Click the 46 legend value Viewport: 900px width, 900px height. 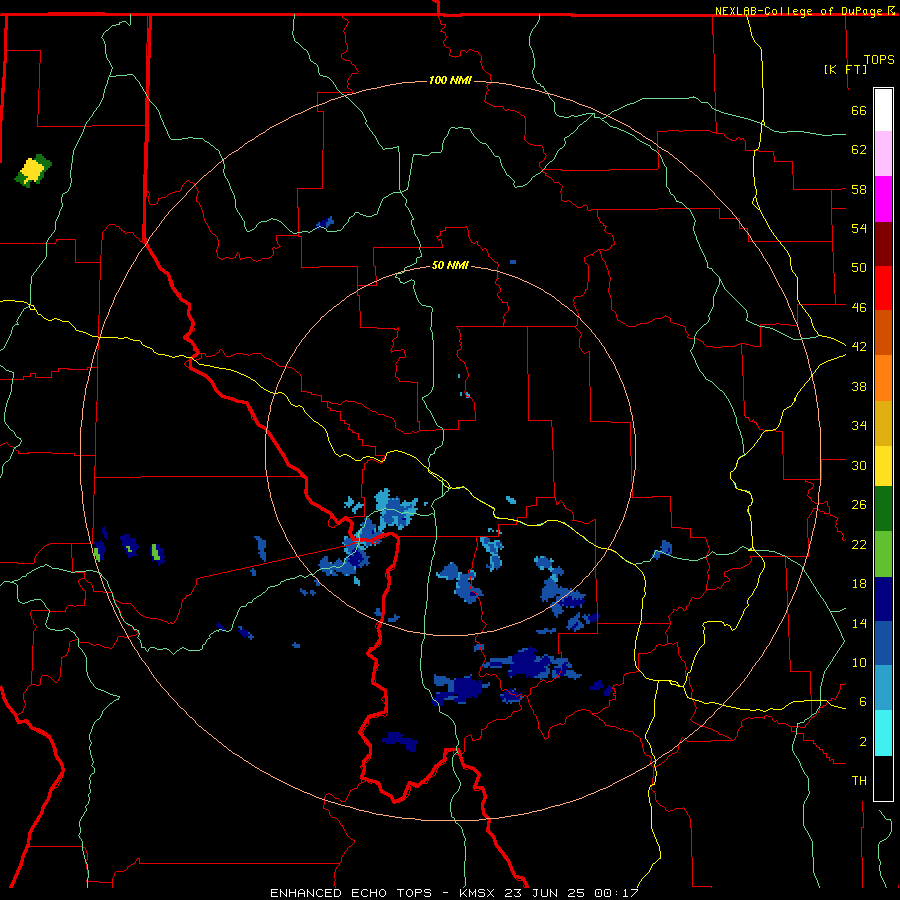(x=859, y=308)
